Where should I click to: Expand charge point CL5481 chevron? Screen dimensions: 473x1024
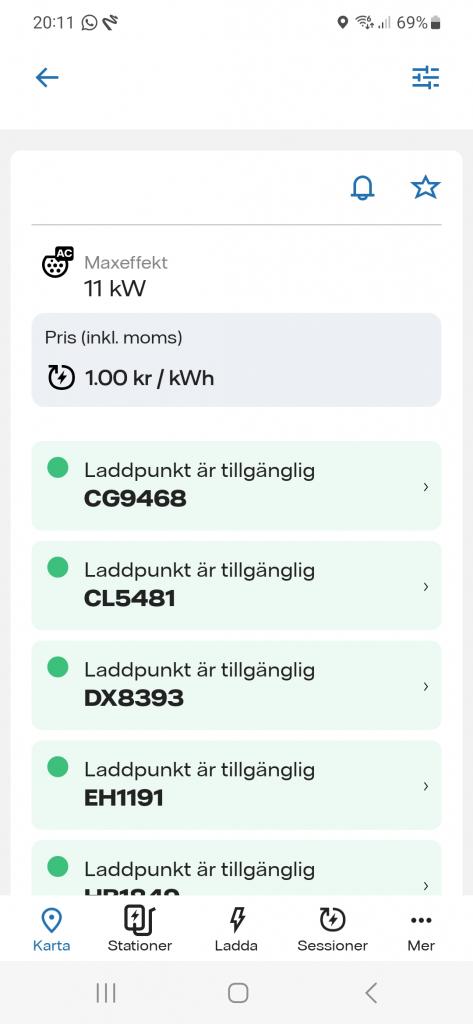(426, 586)
